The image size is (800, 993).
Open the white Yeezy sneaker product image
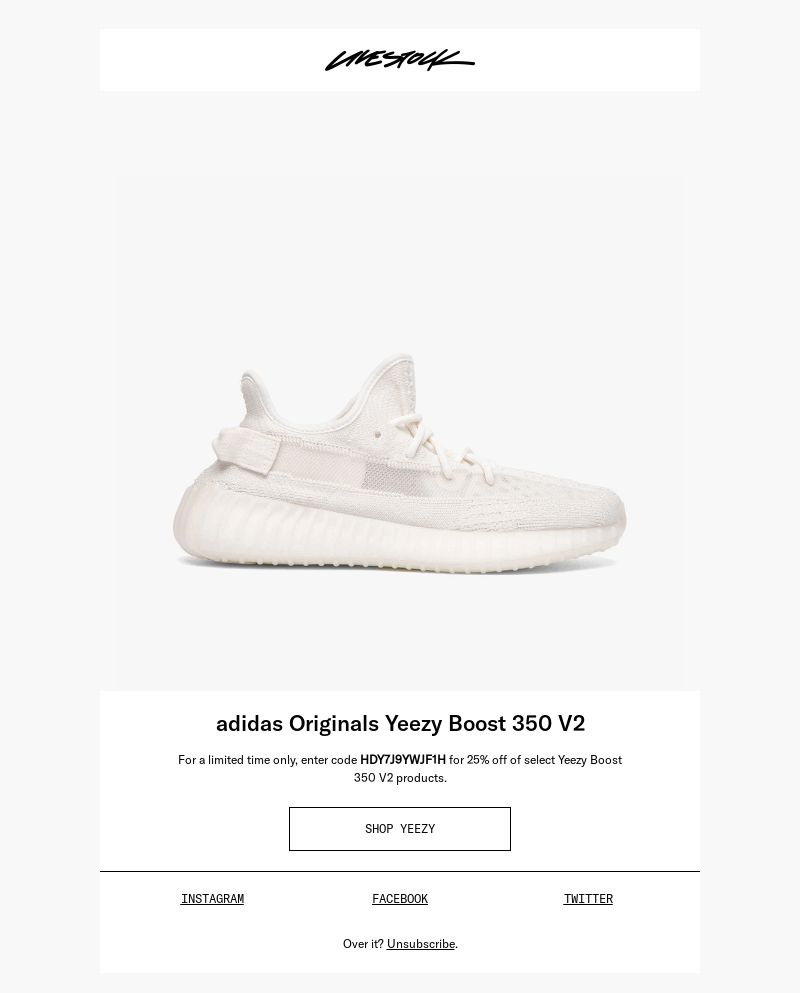[400, 391]
